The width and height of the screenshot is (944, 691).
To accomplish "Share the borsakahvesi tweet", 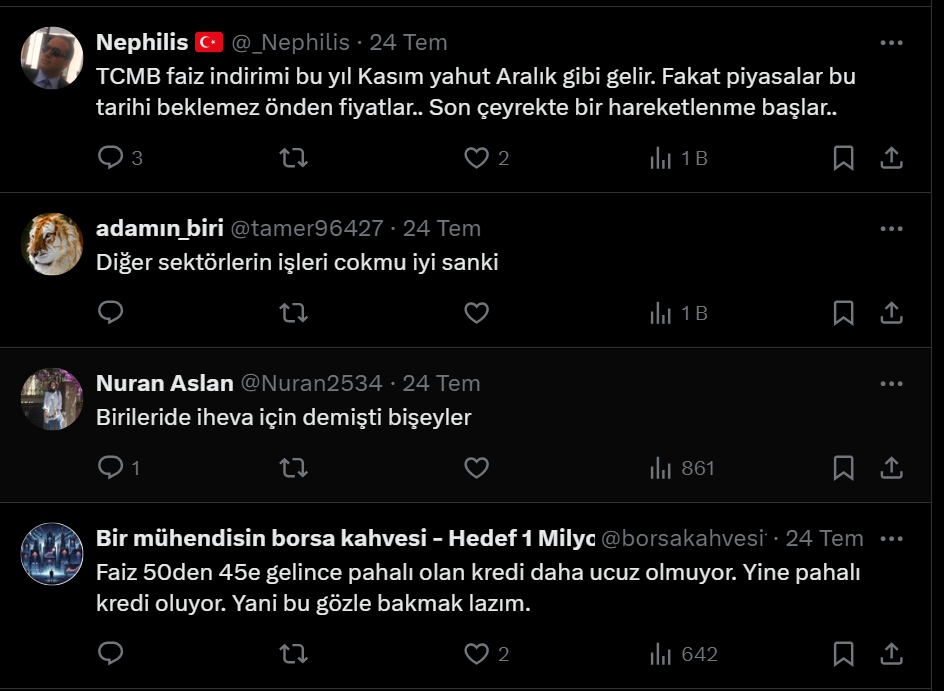I will [891, 654].
